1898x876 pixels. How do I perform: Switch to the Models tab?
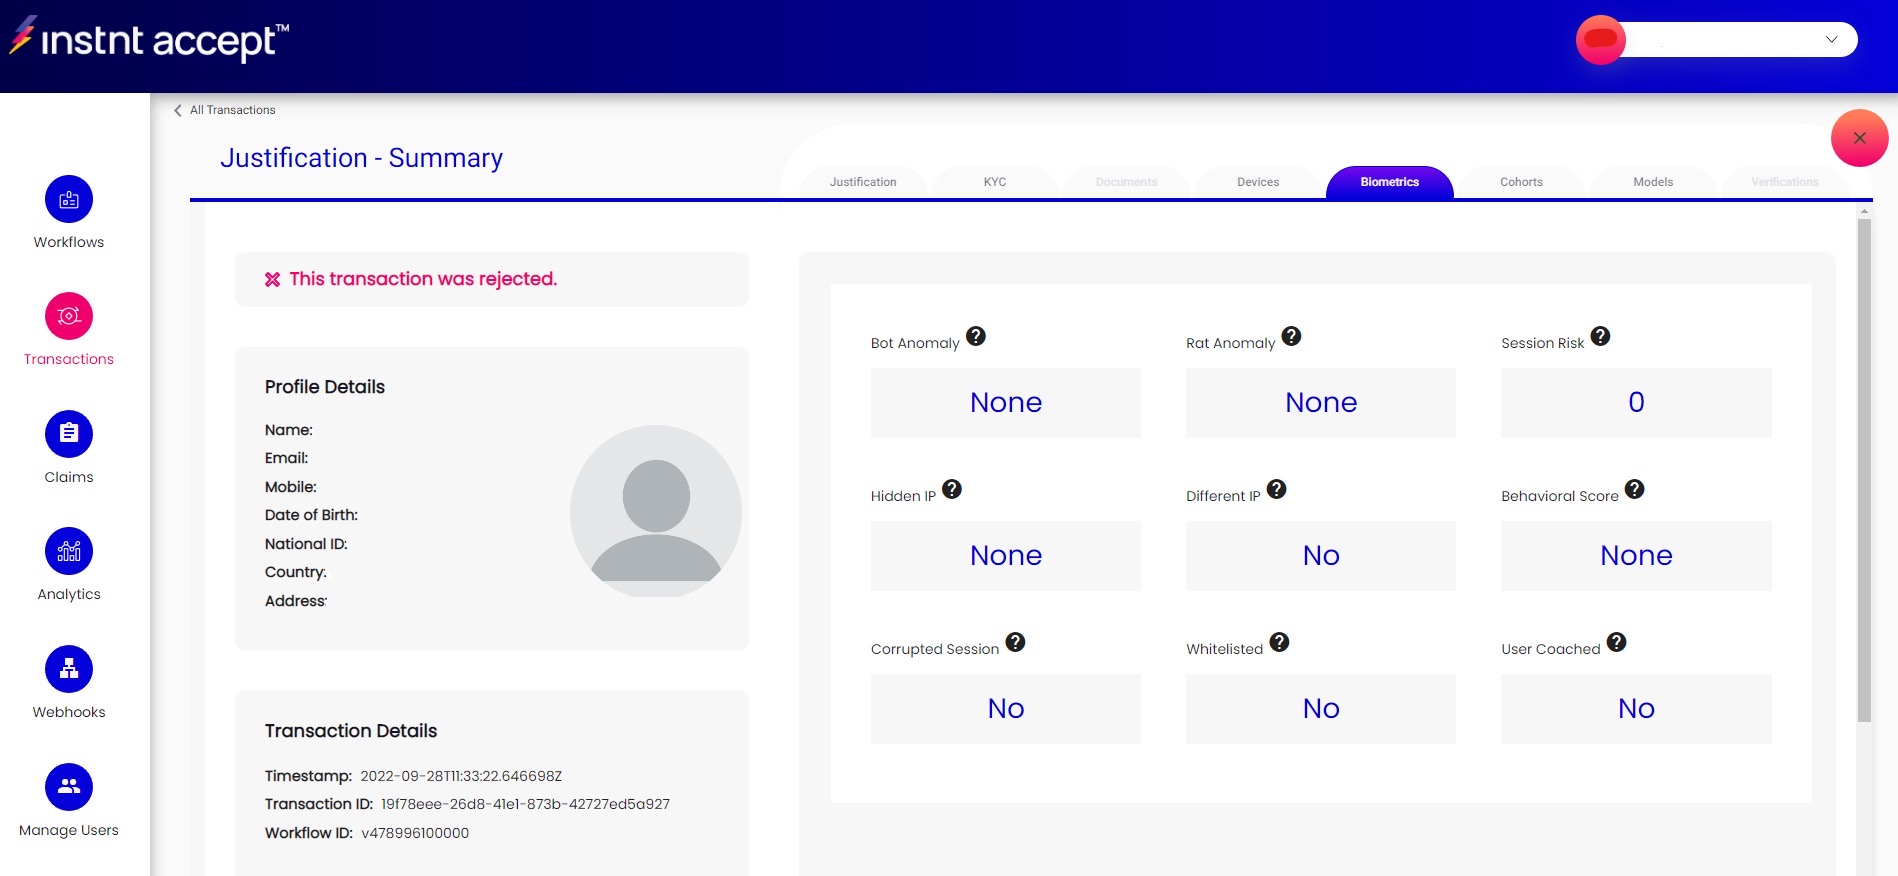point(1653,182)
